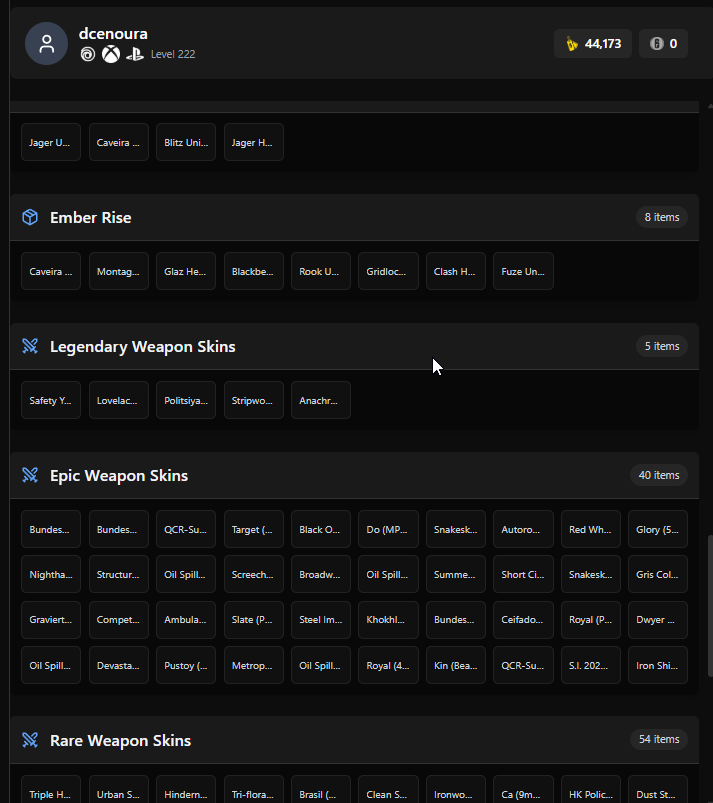
Task: Click the crossed-swords icon for Epic Weapon Skins
Action: point(30,475)
